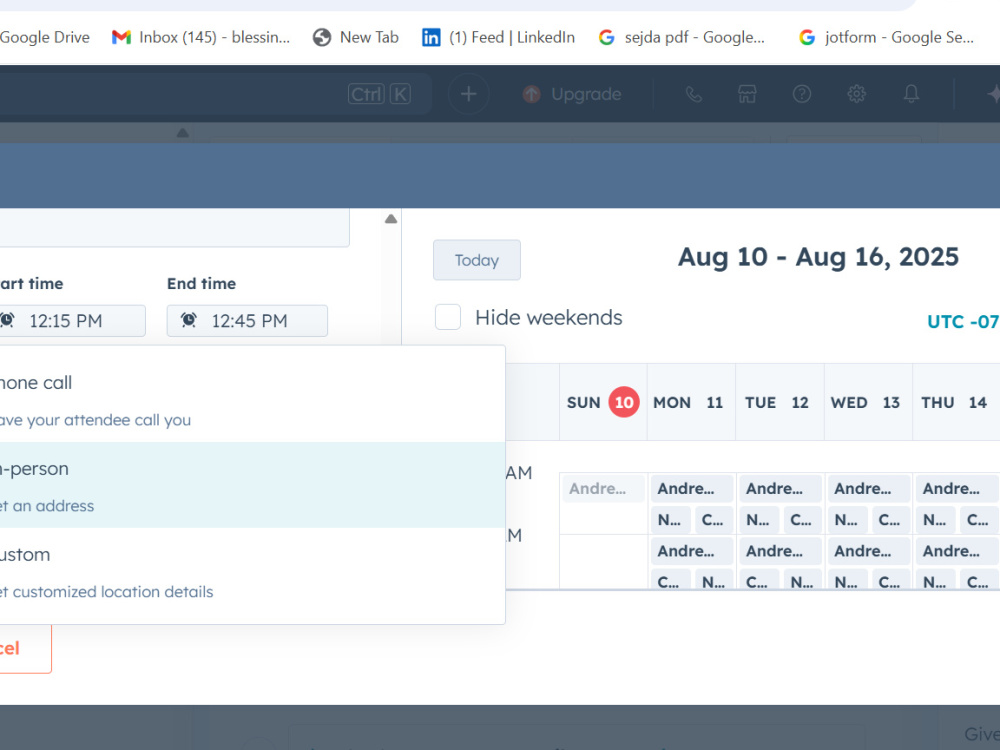1000x750 pixels.
Task: Open the second Andre... event on Monday
Action: (x=692, y=551)
